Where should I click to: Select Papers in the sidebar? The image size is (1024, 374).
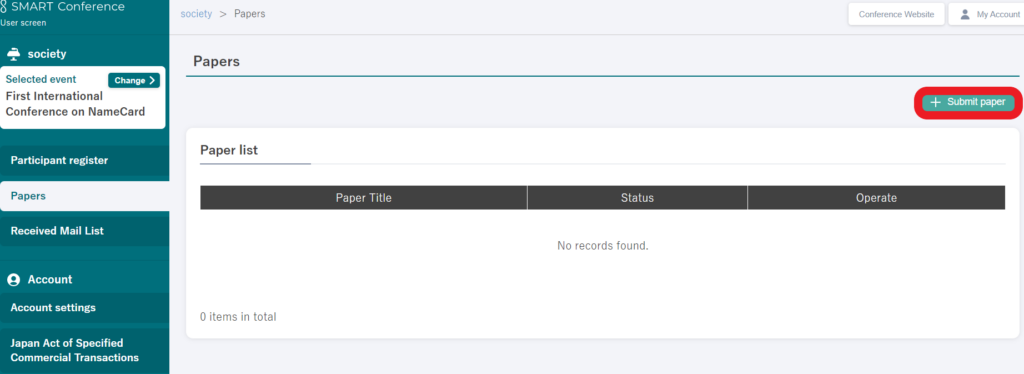click(x=84, y=196)
